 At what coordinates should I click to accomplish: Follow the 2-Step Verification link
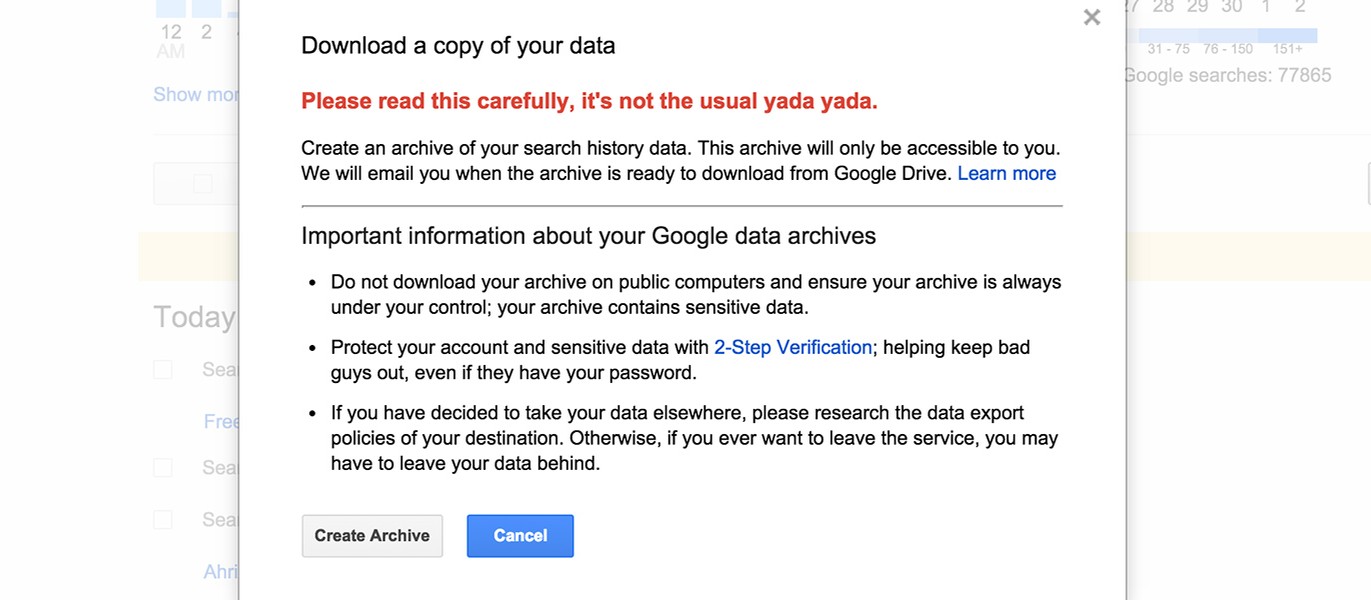793,347
